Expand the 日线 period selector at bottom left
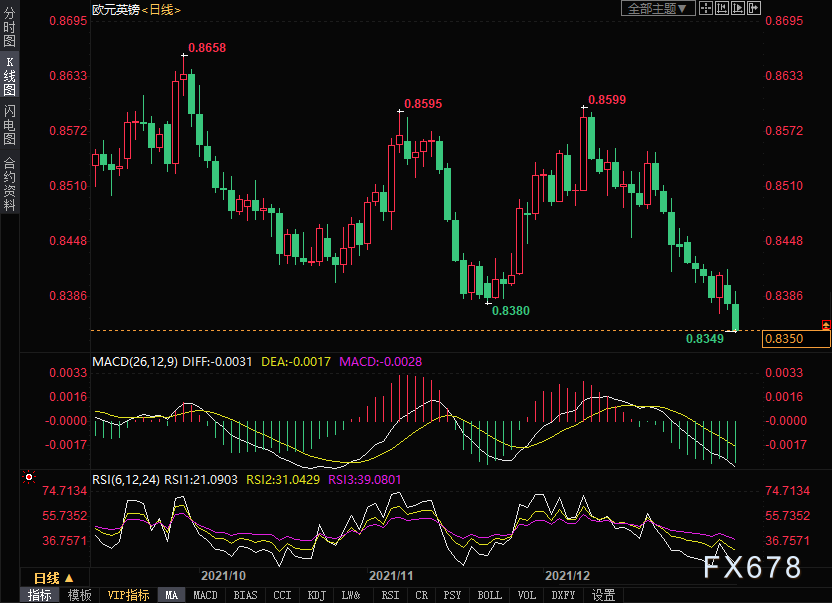The height and width of the screenshot is (603, 832). (x=53, y=578)
